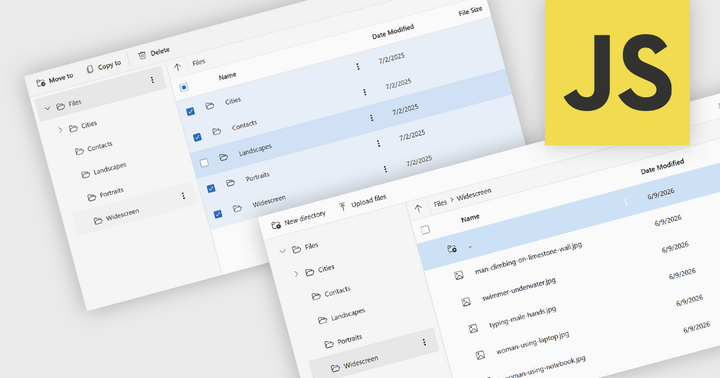Expand the Cities tree node in front window
This screenshot has height=378, width=720.
pyautogui.click(x=296, y=273)
